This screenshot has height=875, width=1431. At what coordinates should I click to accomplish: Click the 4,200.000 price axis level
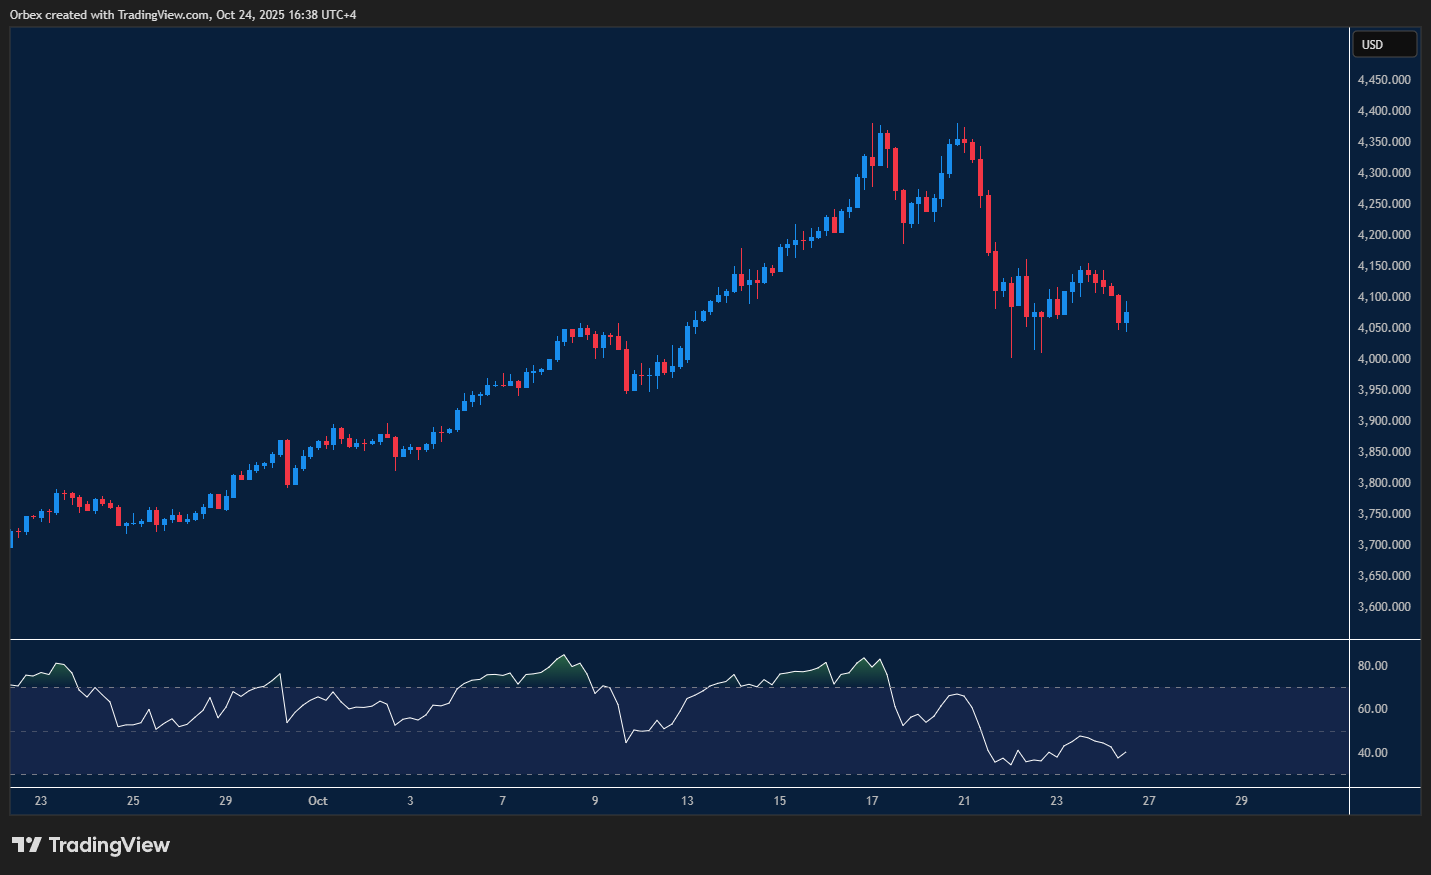[1384, 235]
